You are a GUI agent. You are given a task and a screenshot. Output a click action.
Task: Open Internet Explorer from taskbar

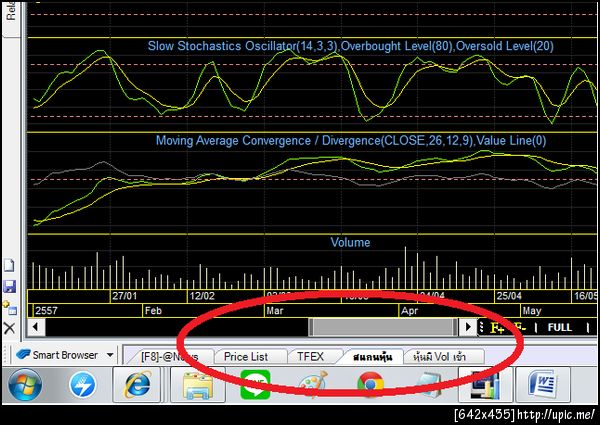tap(137, 385)
